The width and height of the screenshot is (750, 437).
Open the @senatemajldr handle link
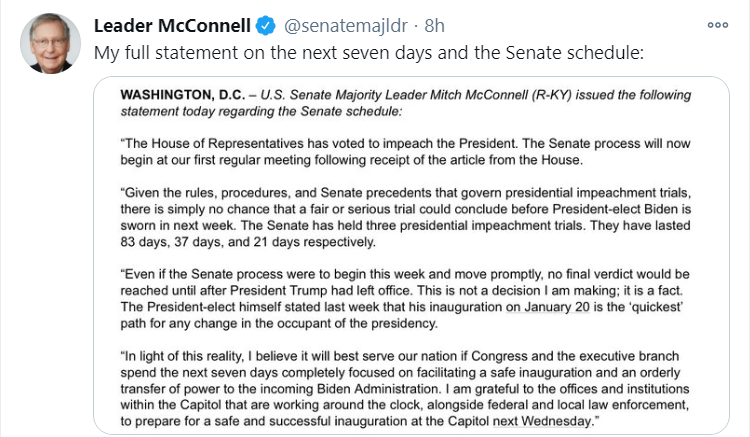(x=346, y=26)
